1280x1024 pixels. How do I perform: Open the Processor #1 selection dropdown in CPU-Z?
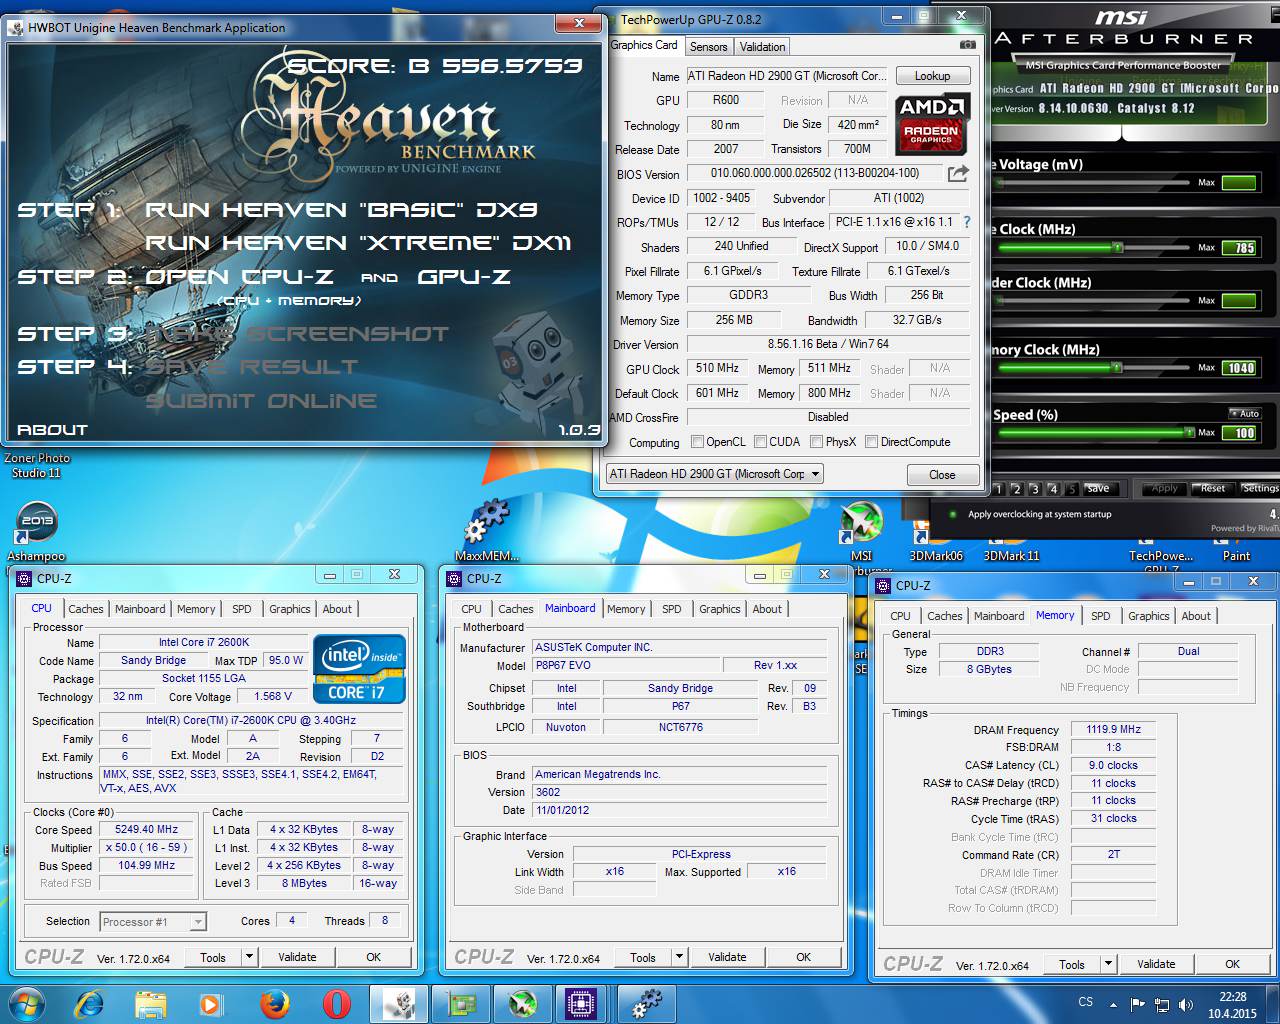[x=152, y=922]
